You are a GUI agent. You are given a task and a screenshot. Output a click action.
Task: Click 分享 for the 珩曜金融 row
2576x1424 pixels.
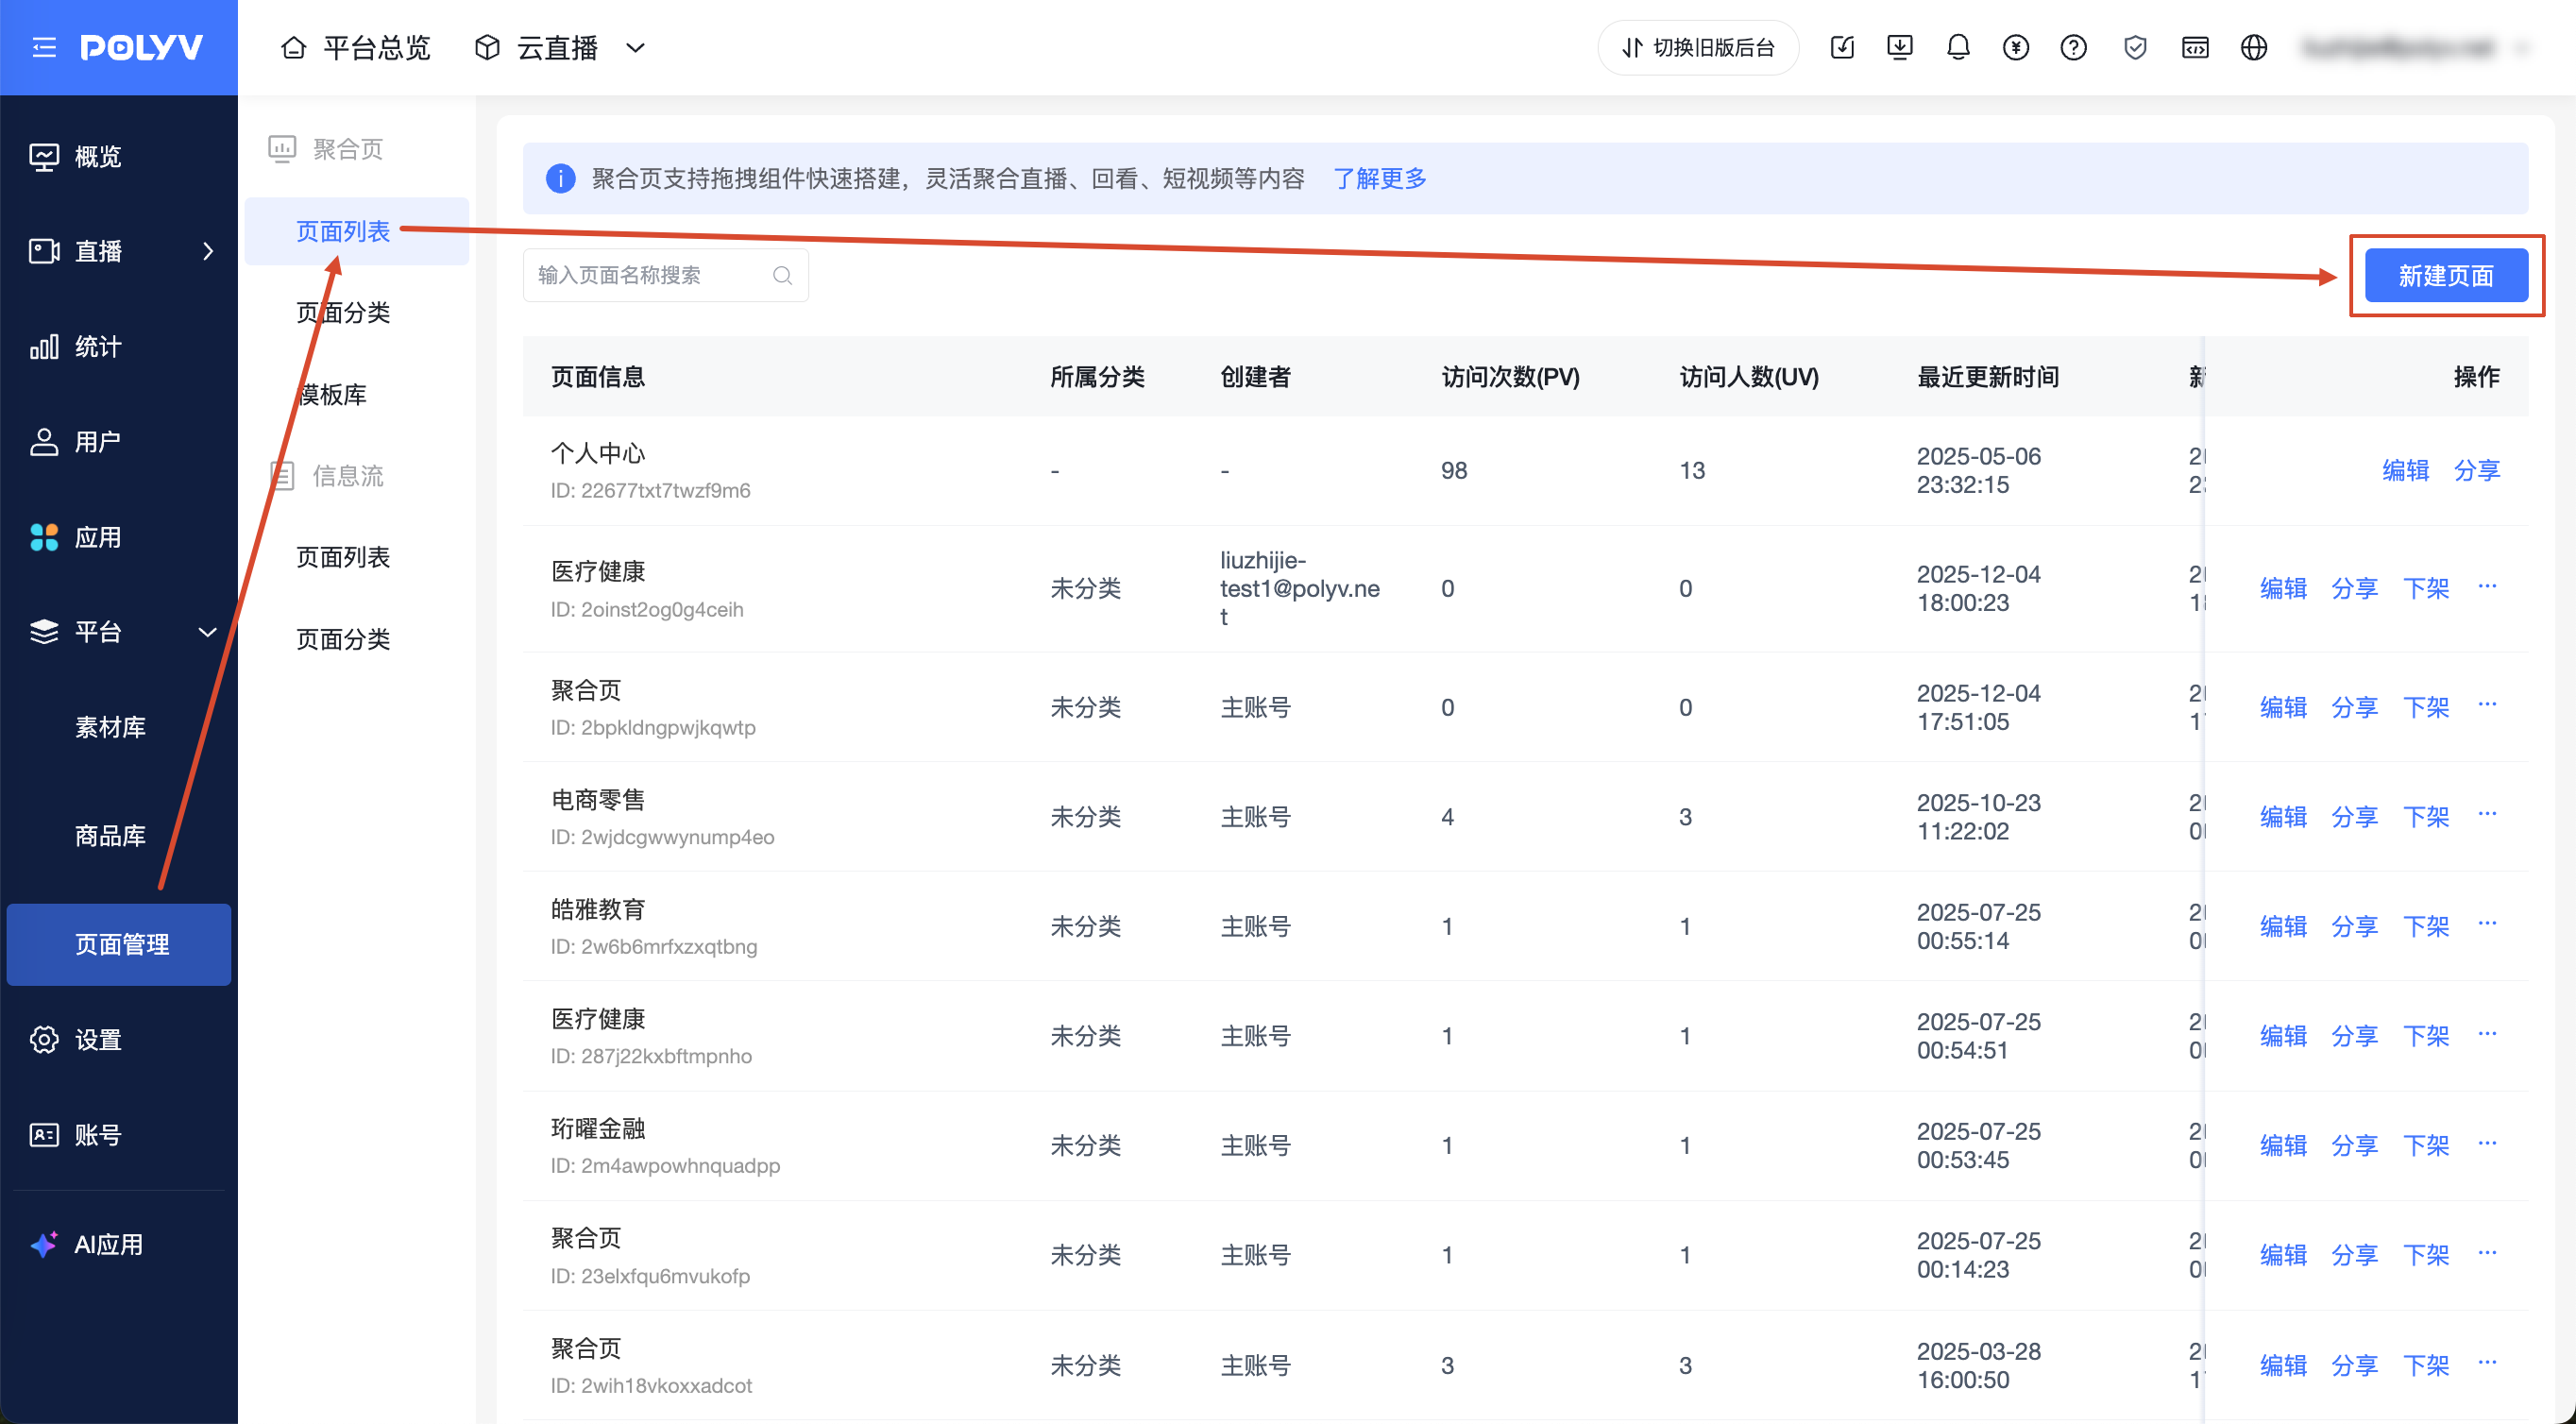(x=2355, y=1146)
